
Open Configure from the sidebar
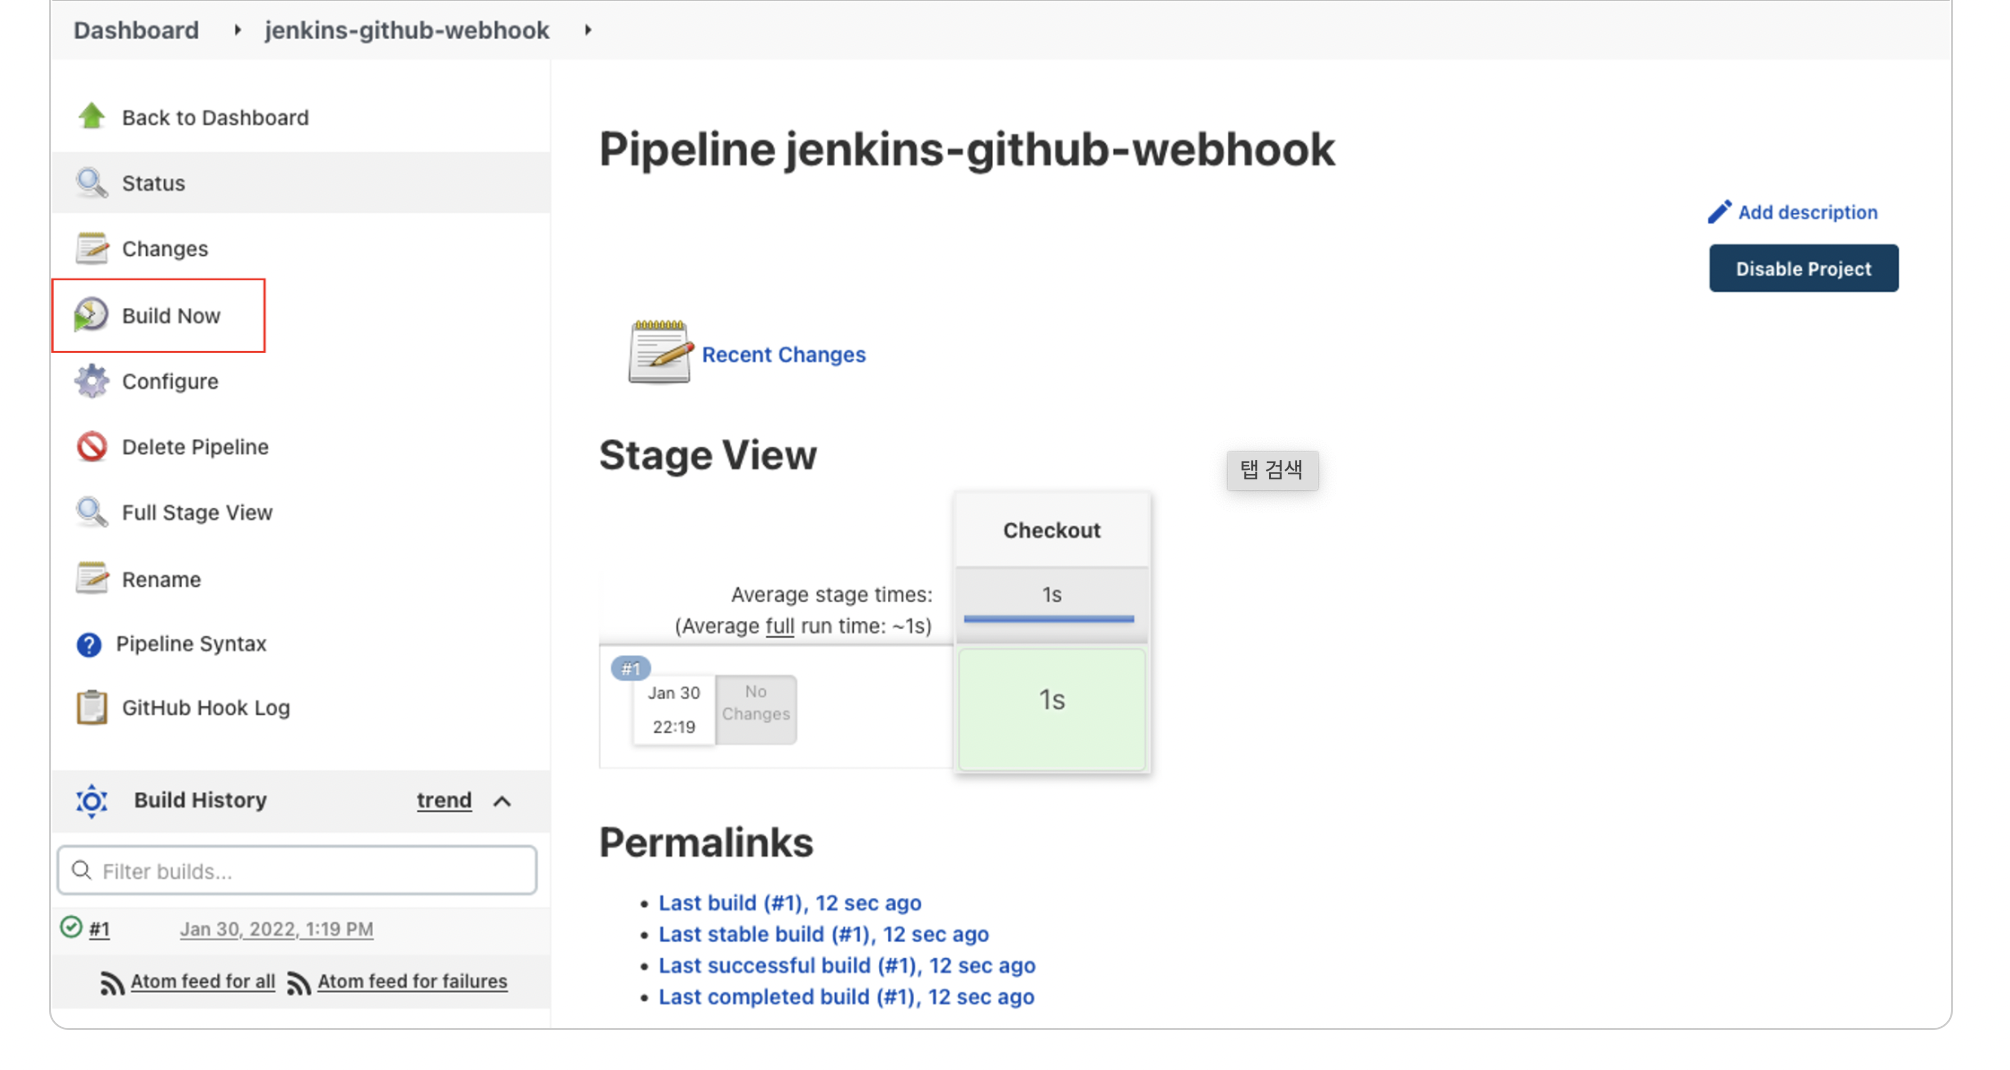(x=170, y=381)
